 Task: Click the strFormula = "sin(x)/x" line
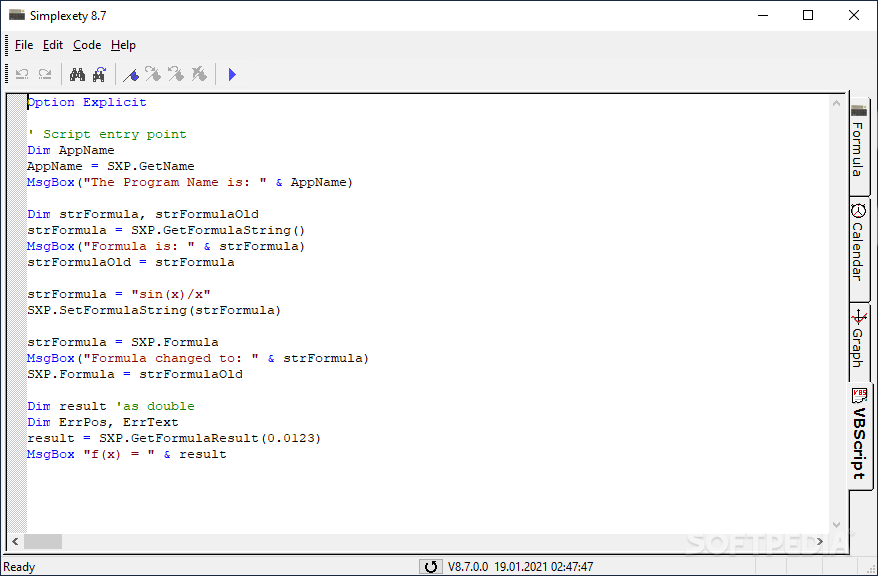tap(119, 294)
